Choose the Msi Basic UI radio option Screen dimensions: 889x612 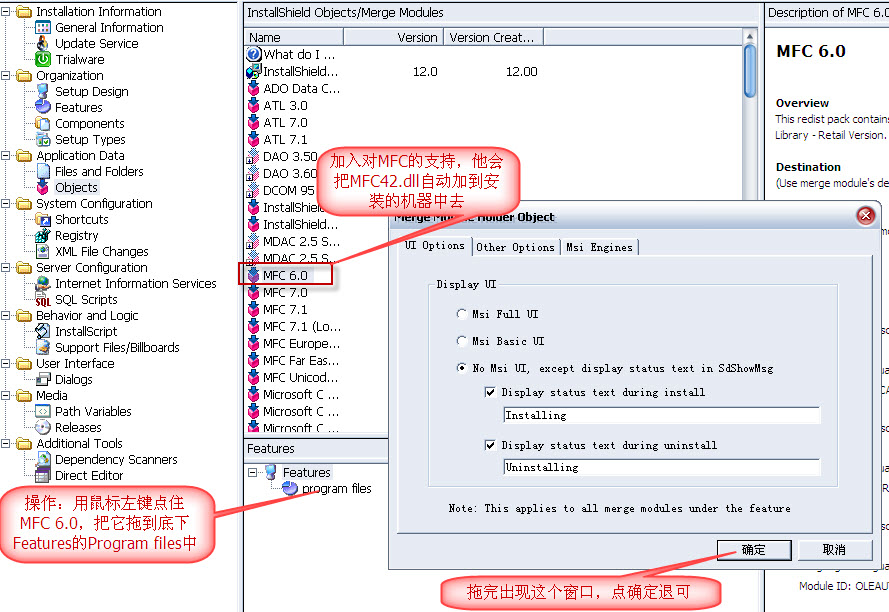click(462, 341)
